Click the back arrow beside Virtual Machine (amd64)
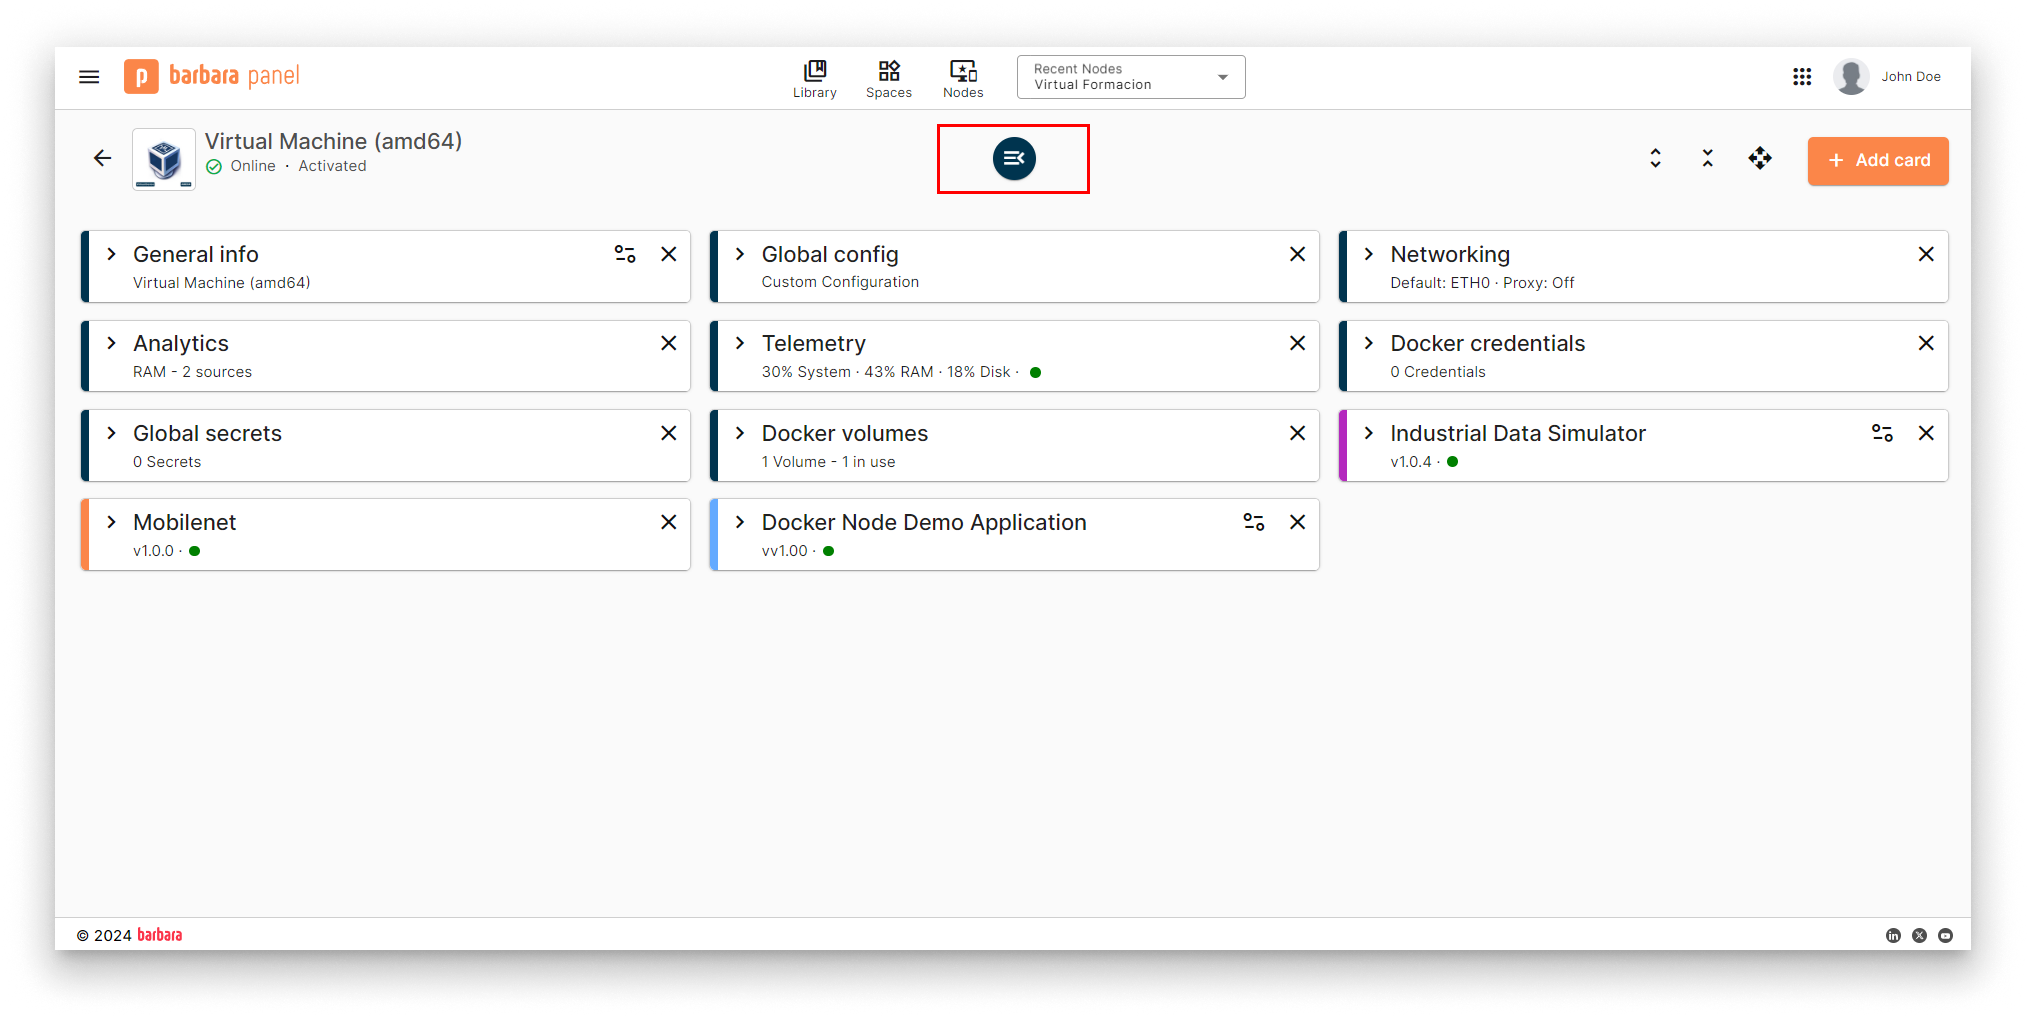Viewport: 2027px width, 1016px height. 102,158
